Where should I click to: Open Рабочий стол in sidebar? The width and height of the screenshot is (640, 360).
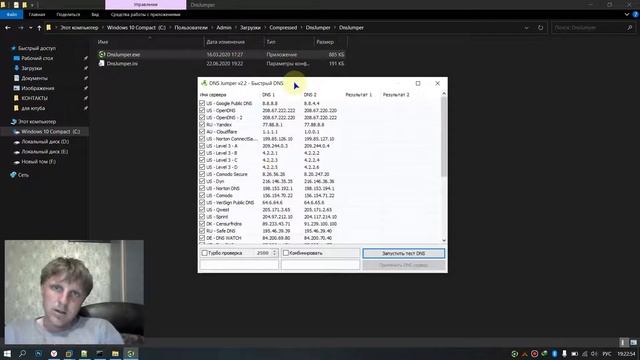click(x=37, y=58)
